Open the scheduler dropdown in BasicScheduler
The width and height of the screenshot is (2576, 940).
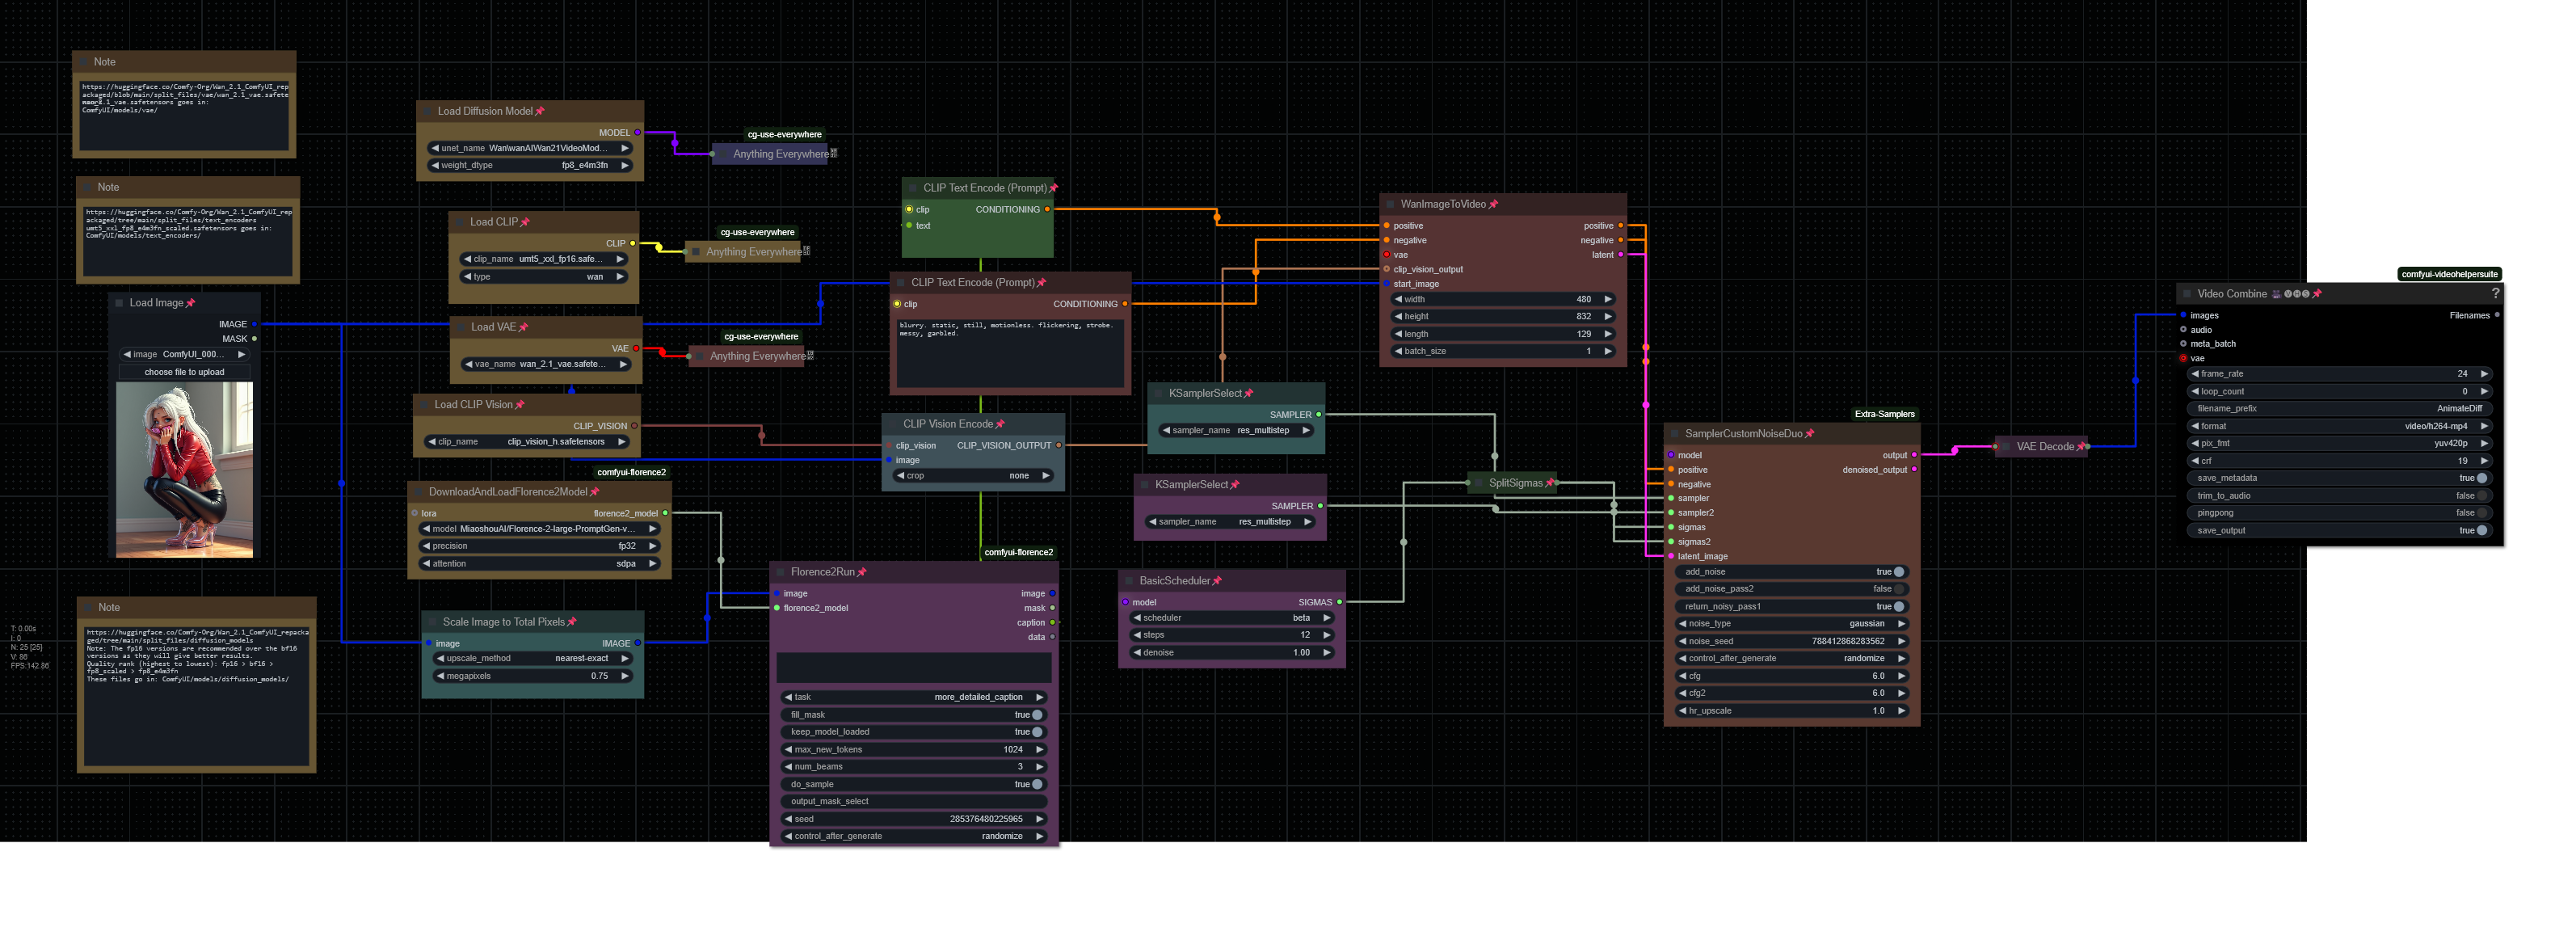[x=1231, y=618]
